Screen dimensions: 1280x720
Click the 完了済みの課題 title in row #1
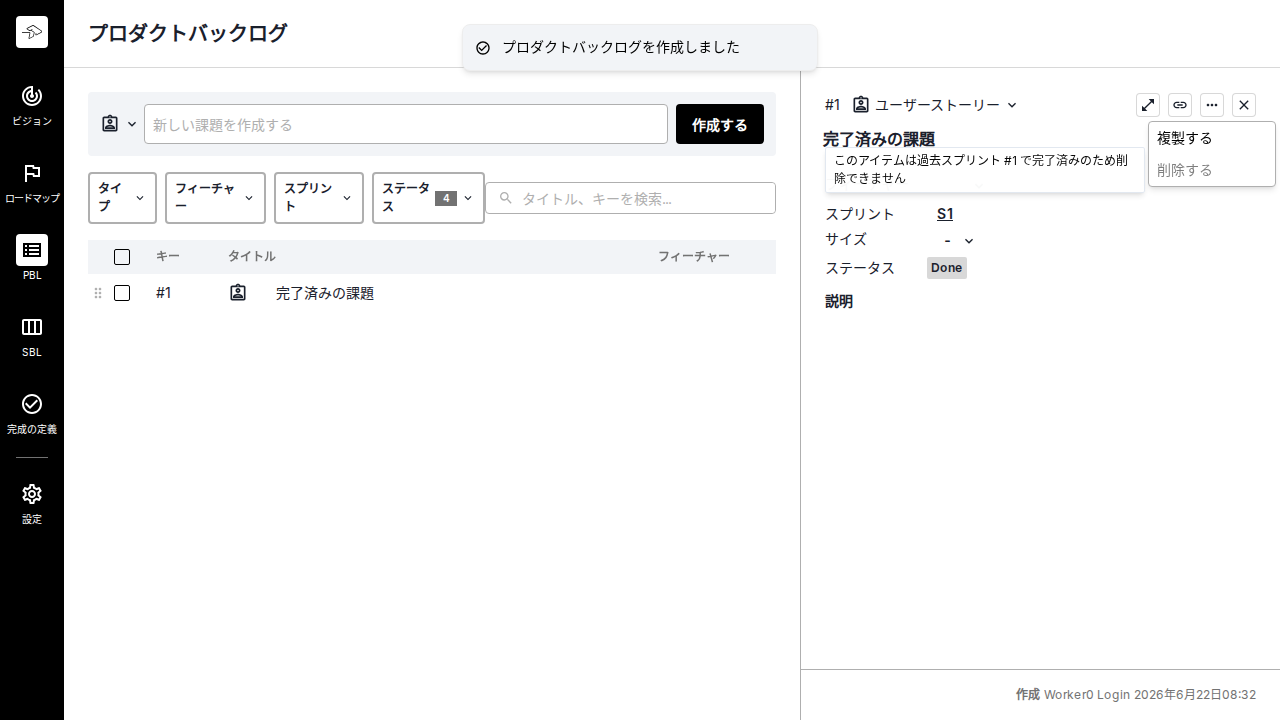coord(325,293)
